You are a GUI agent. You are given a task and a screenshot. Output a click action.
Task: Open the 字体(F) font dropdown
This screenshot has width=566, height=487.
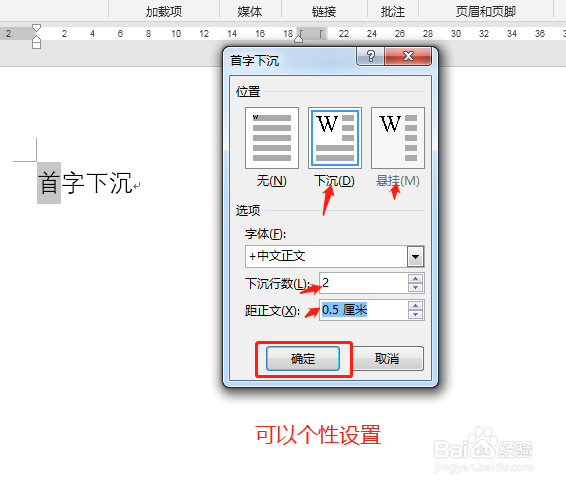tap(415, 257)
